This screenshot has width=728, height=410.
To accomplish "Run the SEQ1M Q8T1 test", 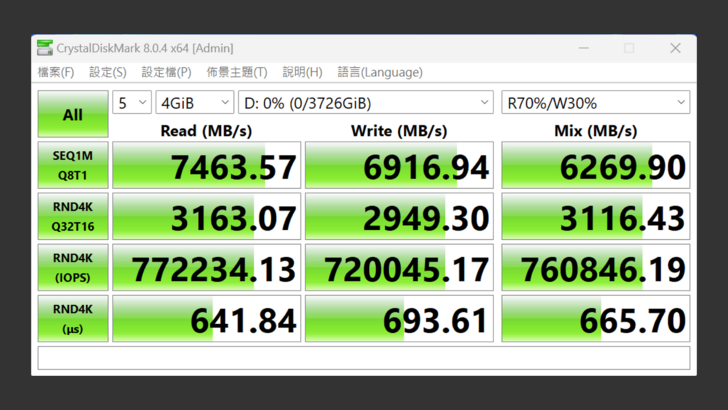I will coord(73,165).
